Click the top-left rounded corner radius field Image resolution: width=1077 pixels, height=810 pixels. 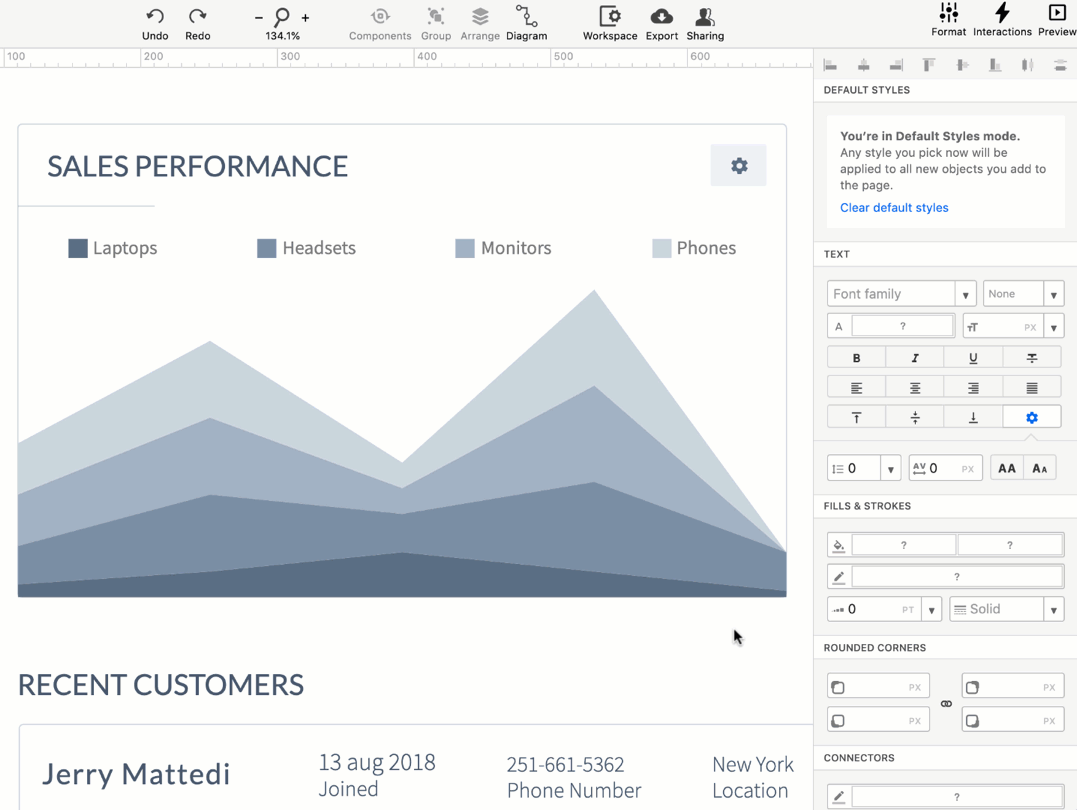click(x=878, y=687)
